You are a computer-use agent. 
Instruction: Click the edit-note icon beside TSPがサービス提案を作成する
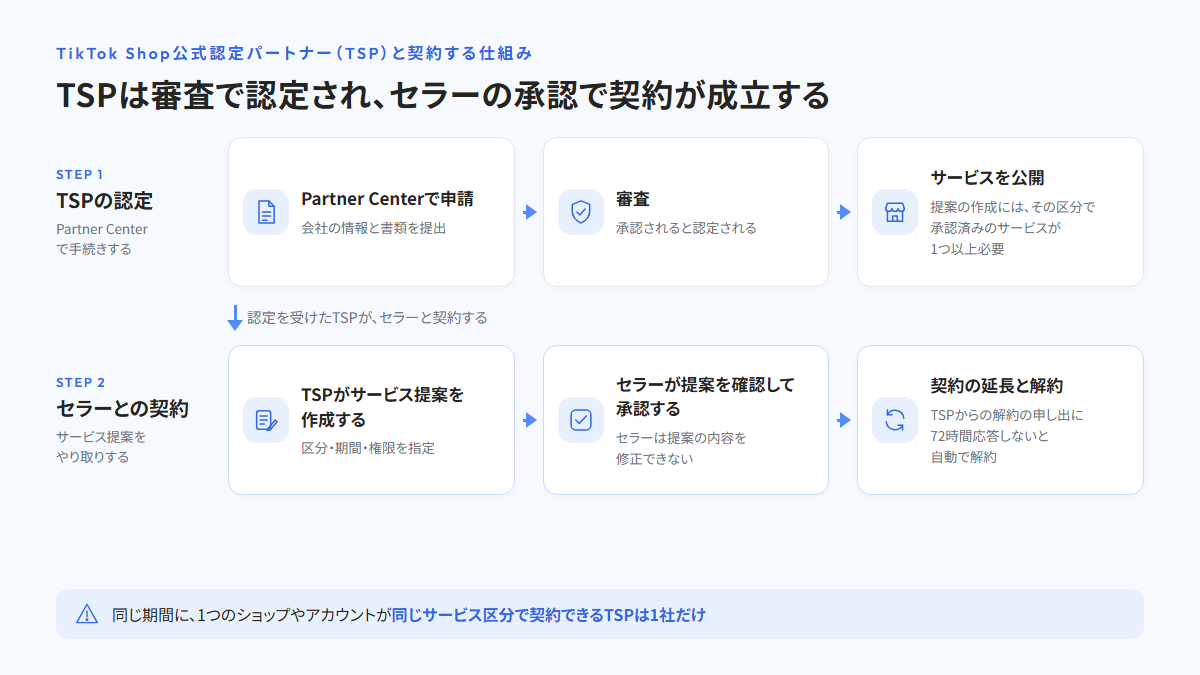click(266, 420)
